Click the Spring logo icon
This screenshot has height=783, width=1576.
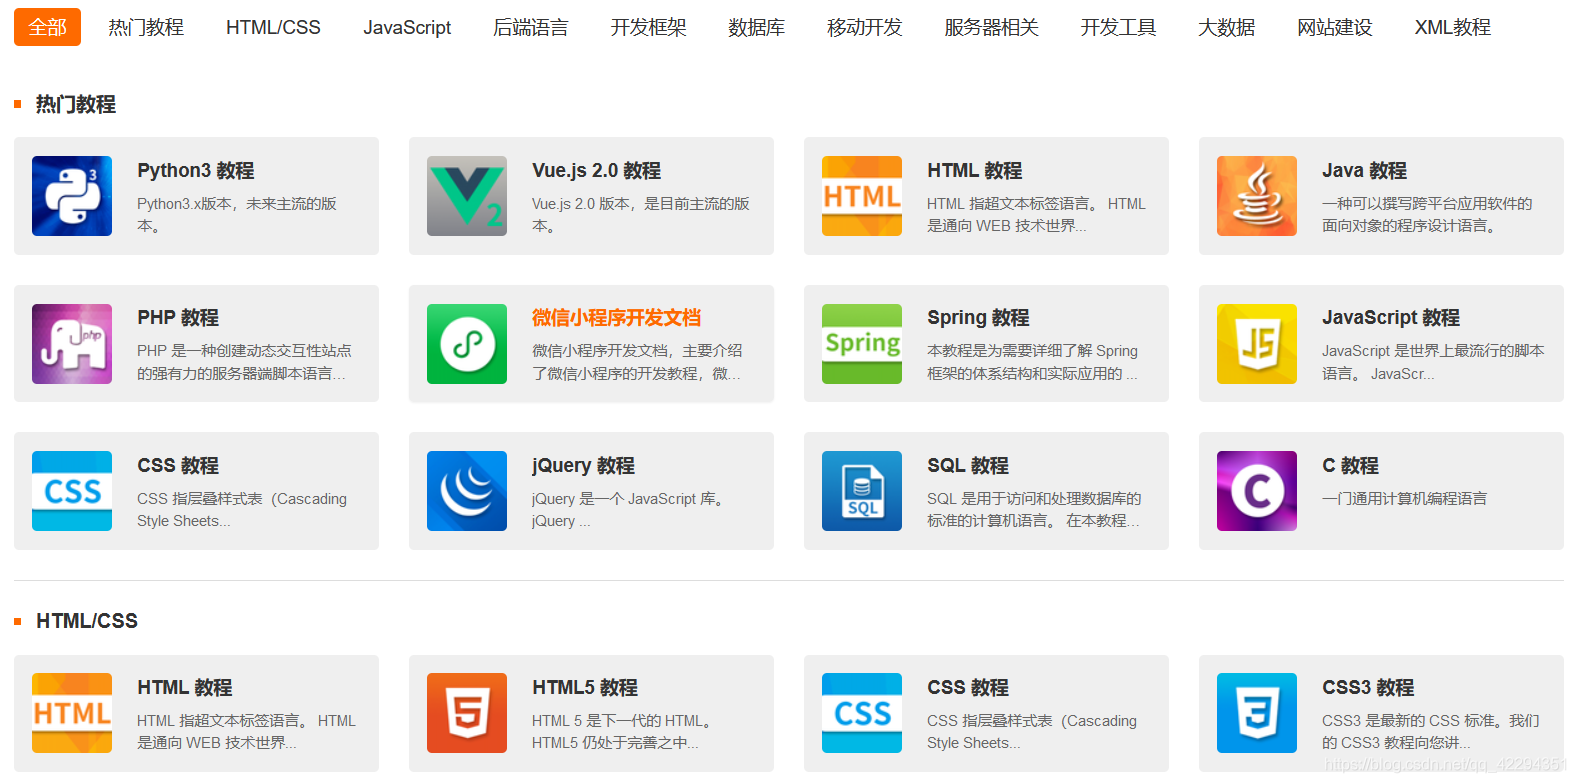862,344
